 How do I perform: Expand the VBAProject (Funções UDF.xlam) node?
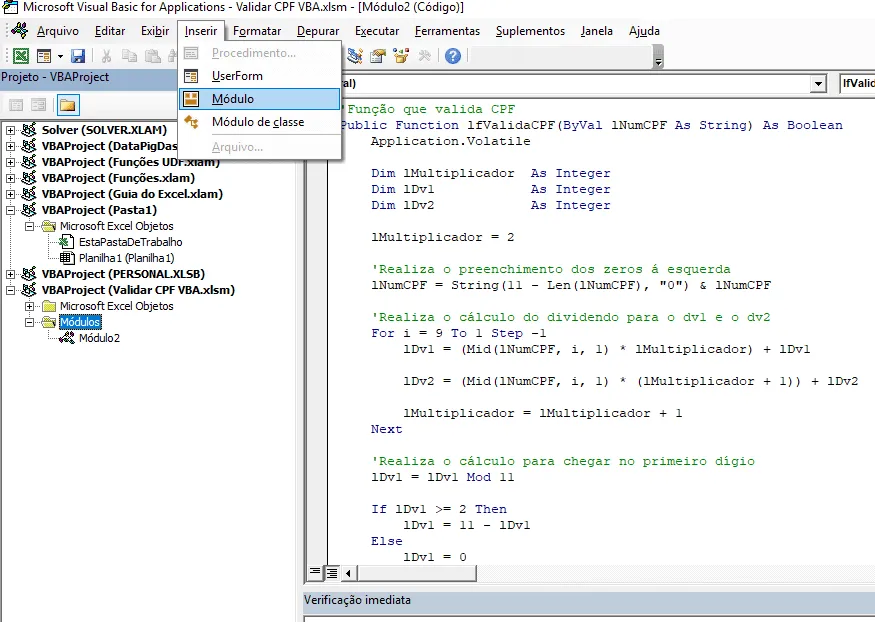pos(11,162)
